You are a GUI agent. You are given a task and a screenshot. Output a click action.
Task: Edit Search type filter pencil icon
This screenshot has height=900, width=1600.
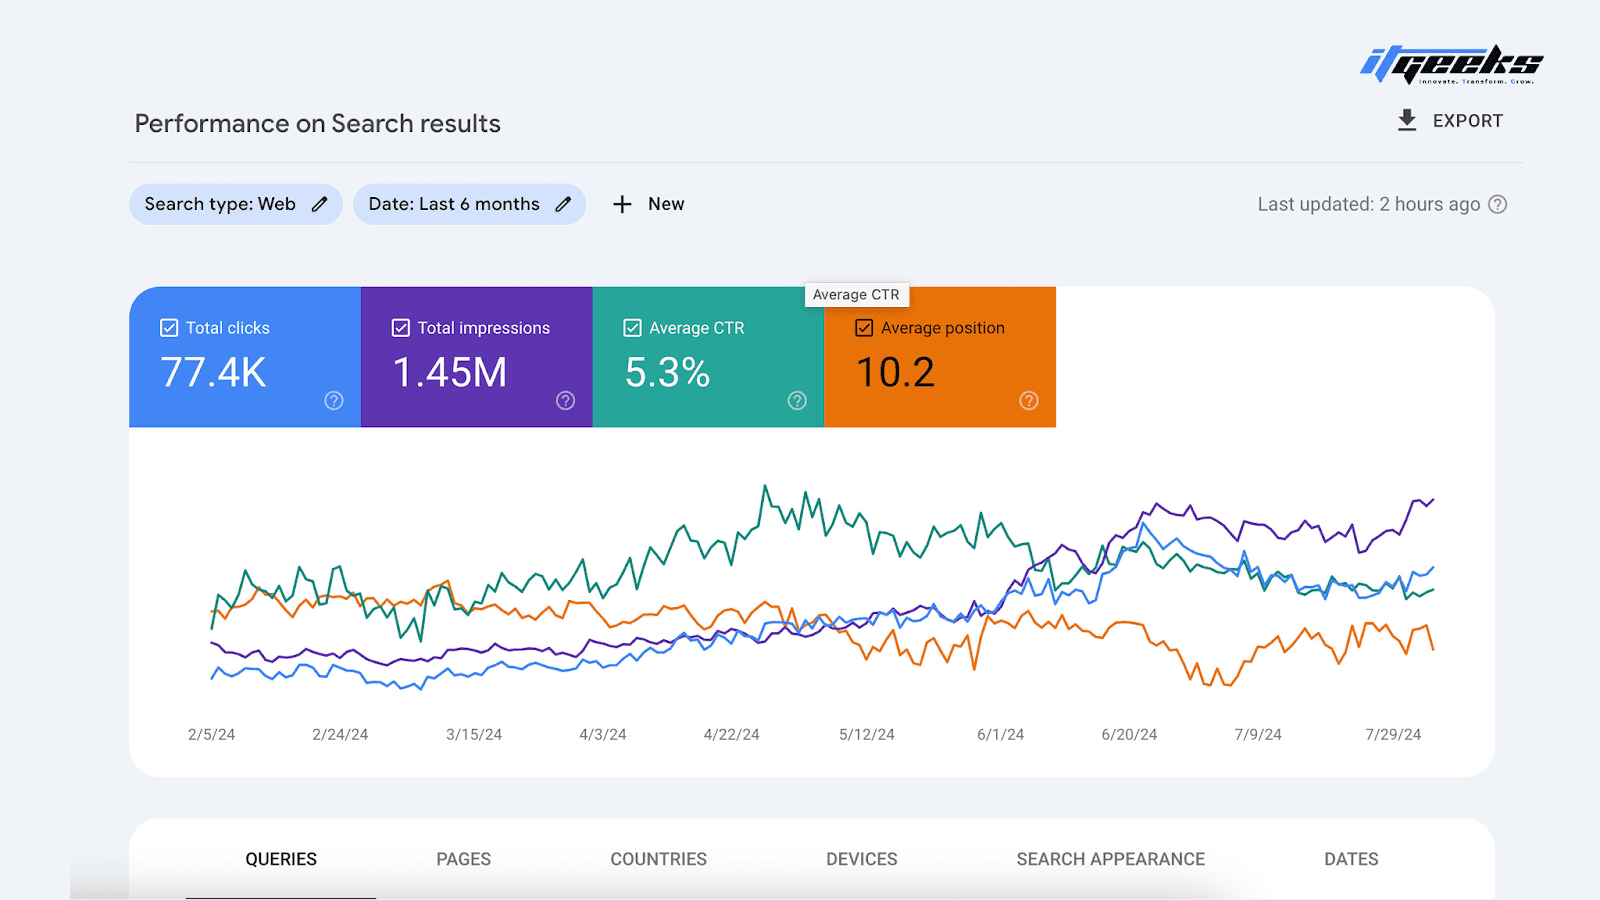319,204
